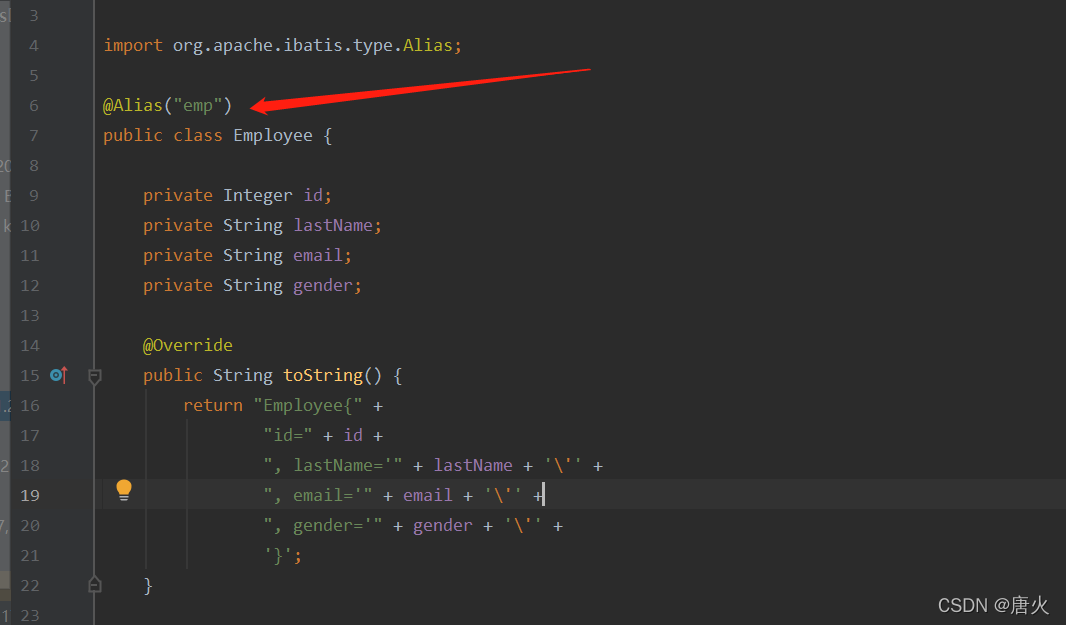The height and width of the screenshot is (625, 1066).
Task: Collapse the toString method fold marker
Action: click(94, 376)
